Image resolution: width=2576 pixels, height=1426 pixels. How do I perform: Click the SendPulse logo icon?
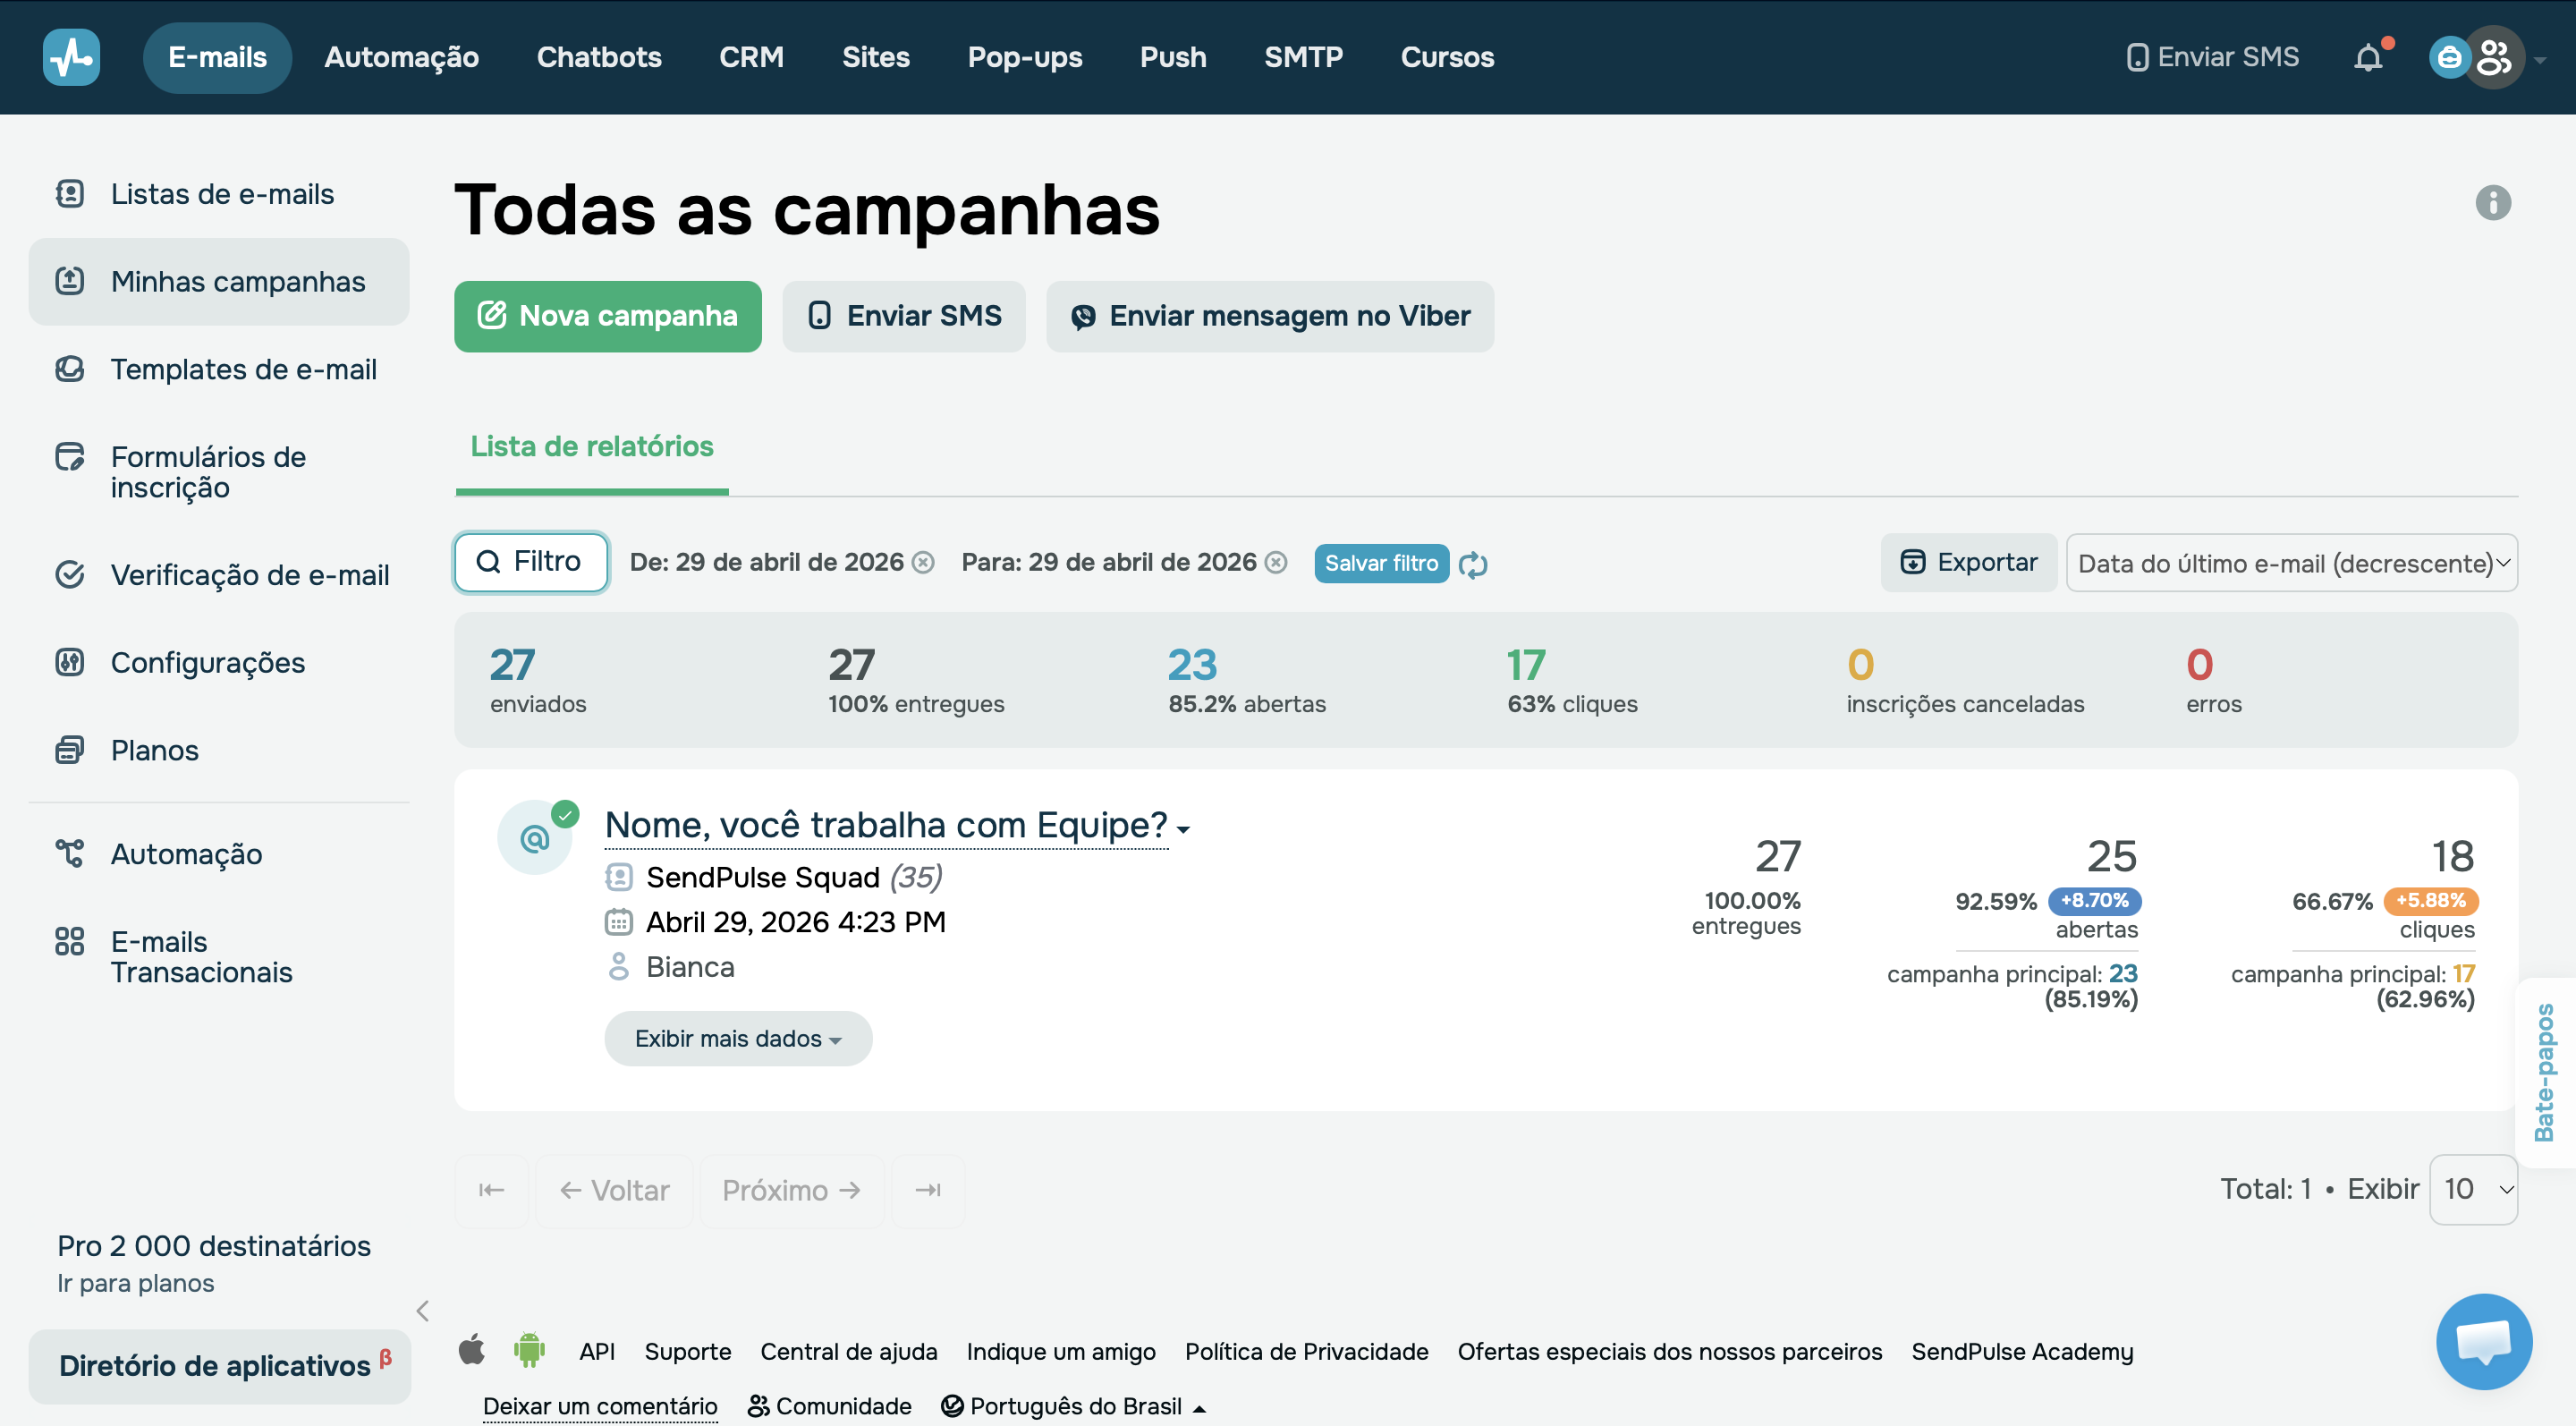click(71, 57)
